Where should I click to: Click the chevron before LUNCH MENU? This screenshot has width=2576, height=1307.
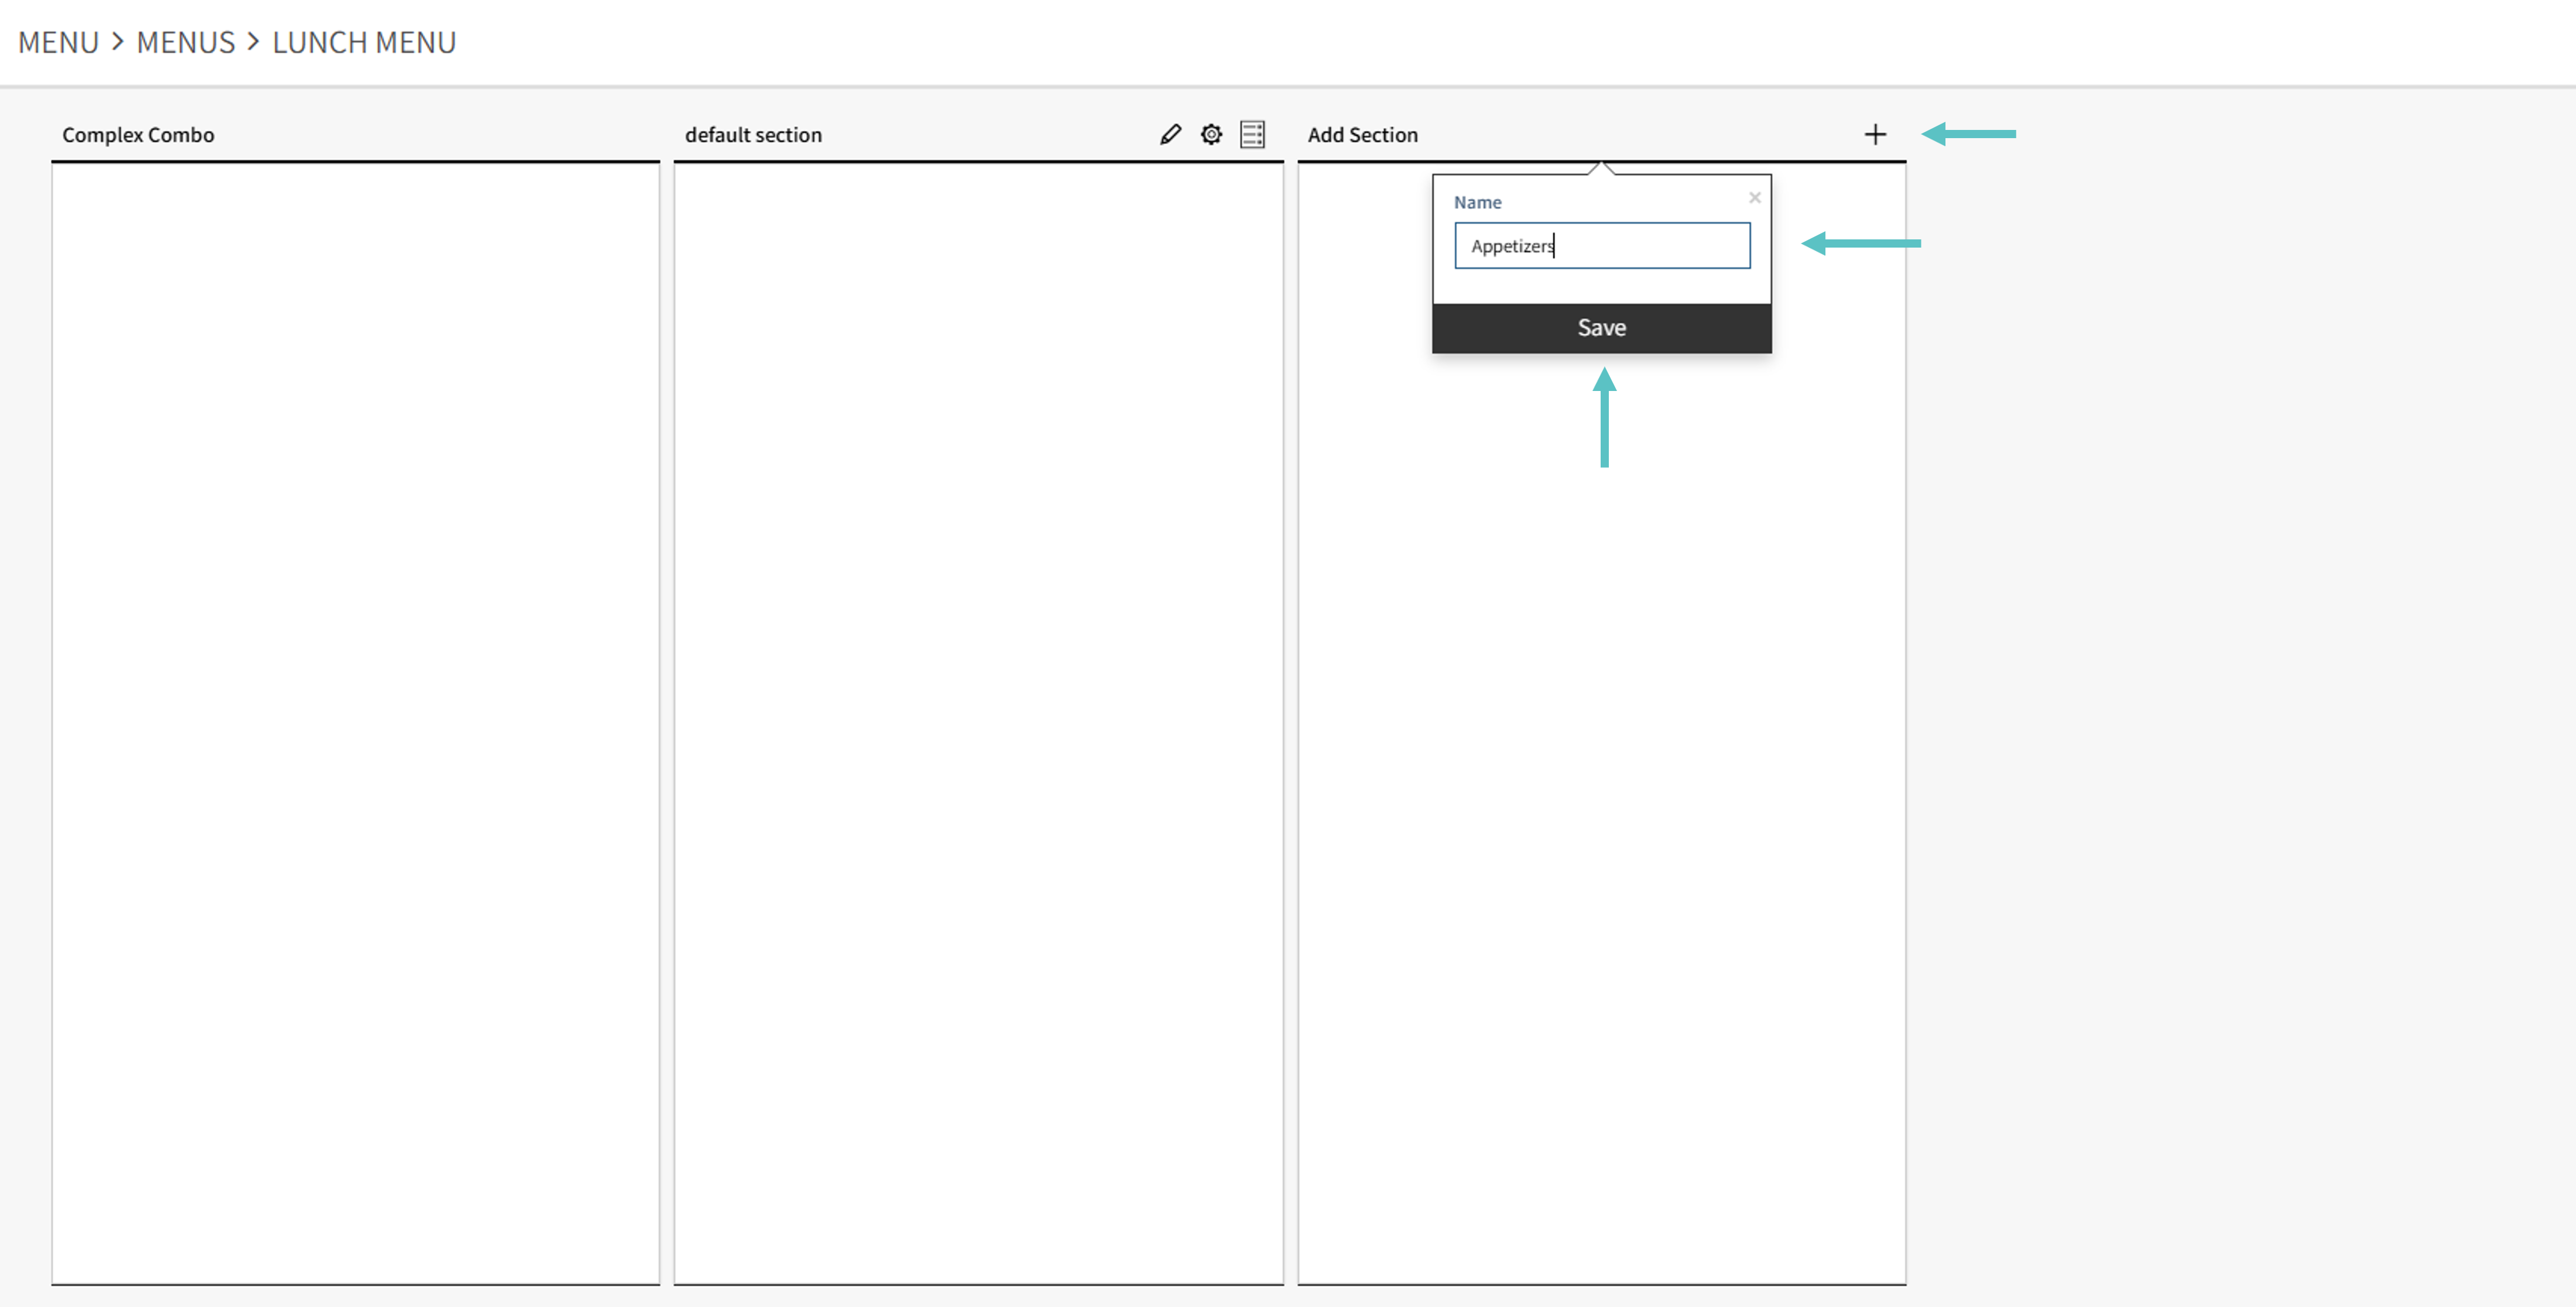[253, 42]
